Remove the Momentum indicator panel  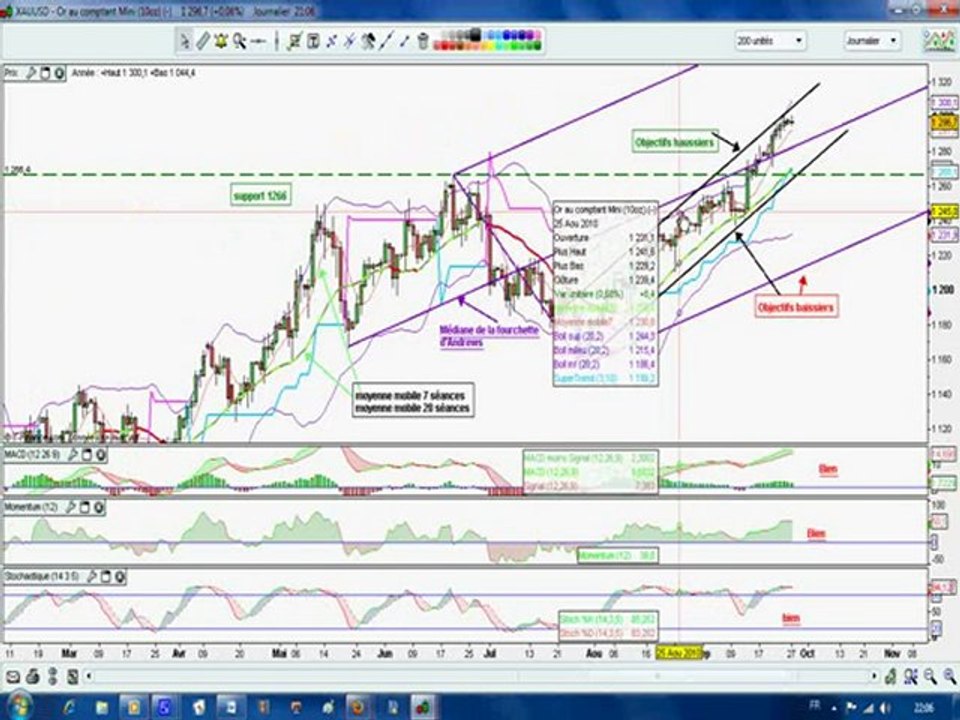pyautogui.click(x=99, y=508)
